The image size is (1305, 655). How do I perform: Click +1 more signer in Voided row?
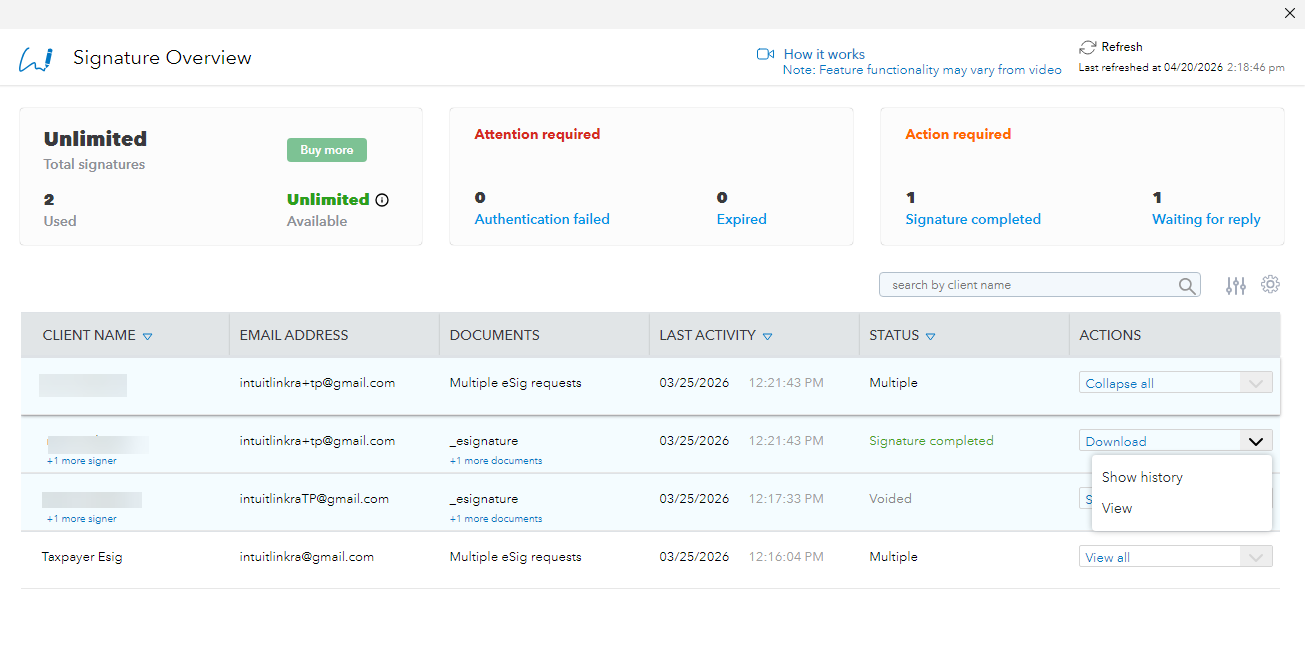point(82,519)
